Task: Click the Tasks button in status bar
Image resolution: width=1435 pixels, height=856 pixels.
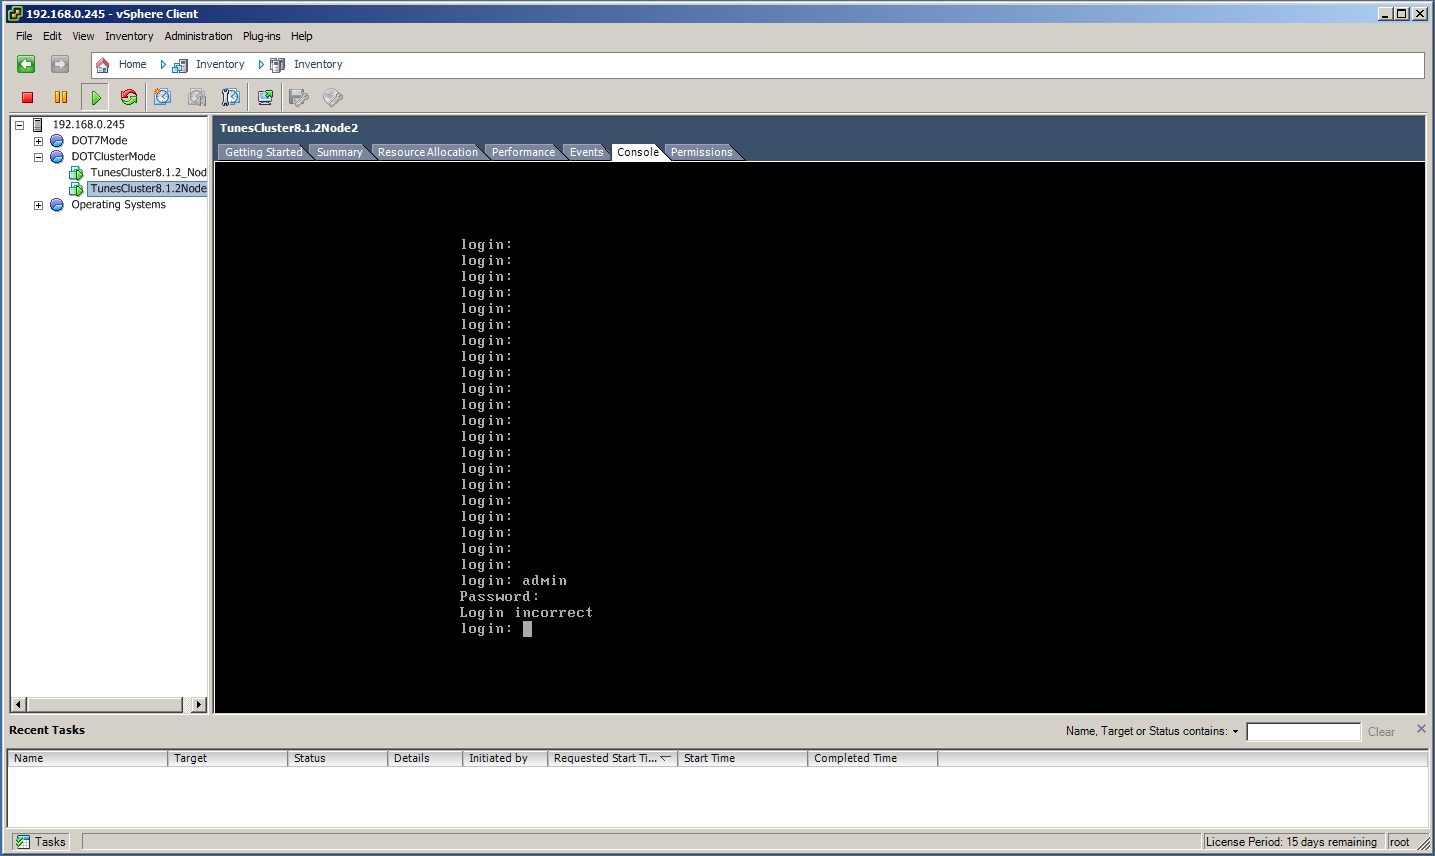Action: pyautogui.click(x=41, y=842)
